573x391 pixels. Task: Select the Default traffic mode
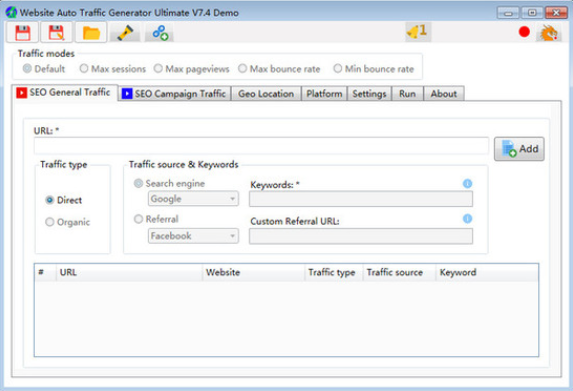click(x=44, y=69)
